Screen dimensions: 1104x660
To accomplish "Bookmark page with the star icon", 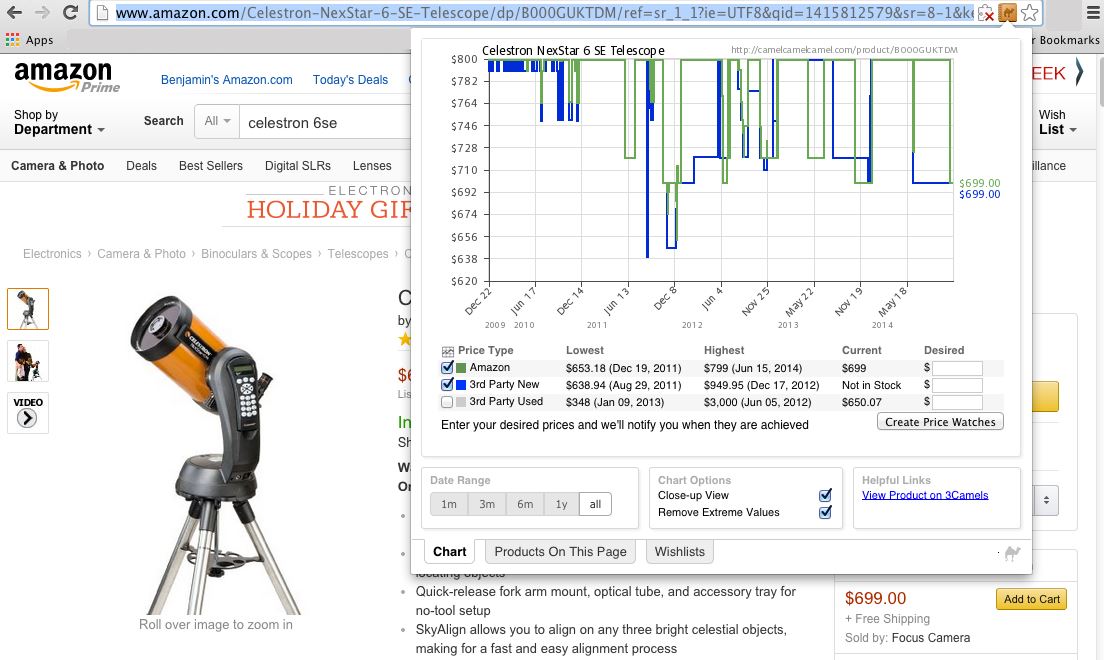I will coord(1029,13).
